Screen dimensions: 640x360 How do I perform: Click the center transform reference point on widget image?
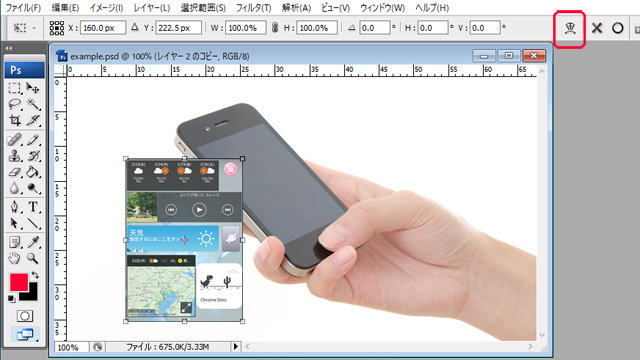(x=184, y=240)
